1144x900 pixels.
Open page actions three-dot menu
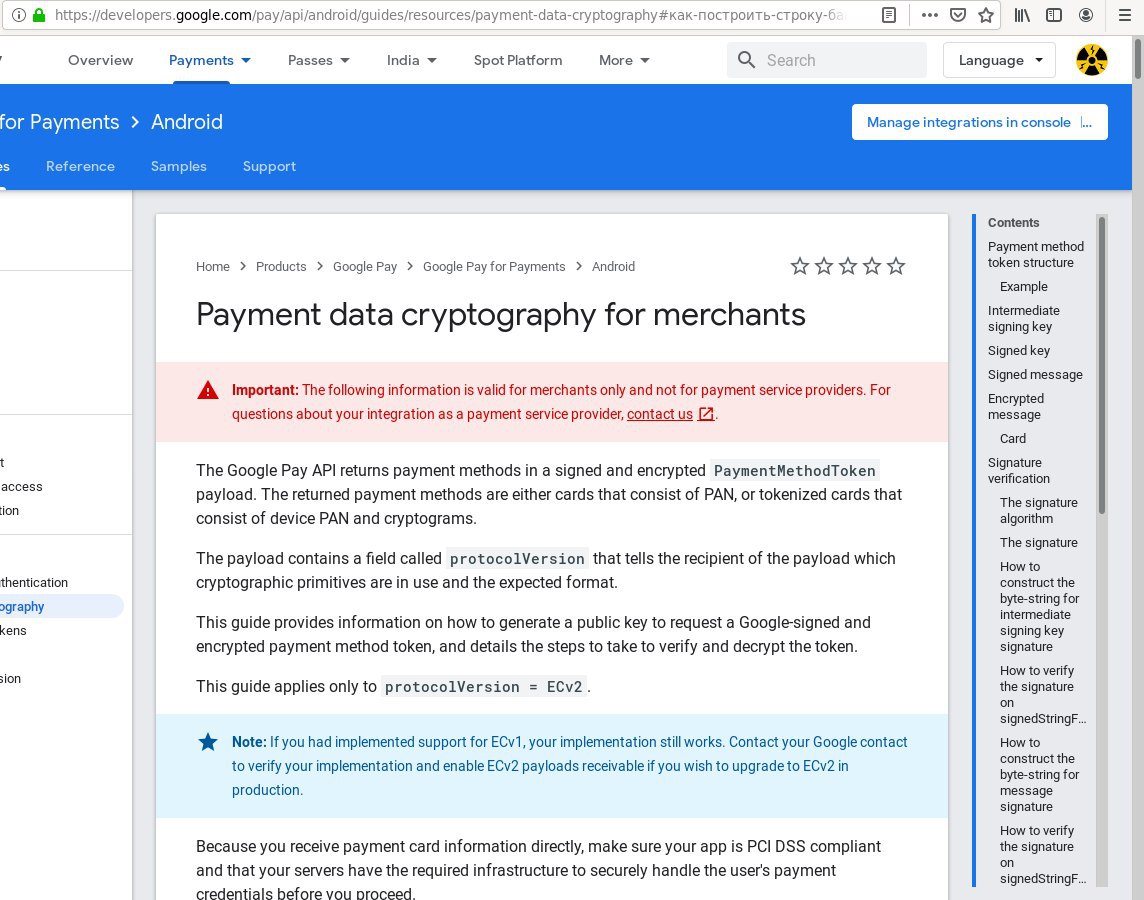tap(930, 15)
